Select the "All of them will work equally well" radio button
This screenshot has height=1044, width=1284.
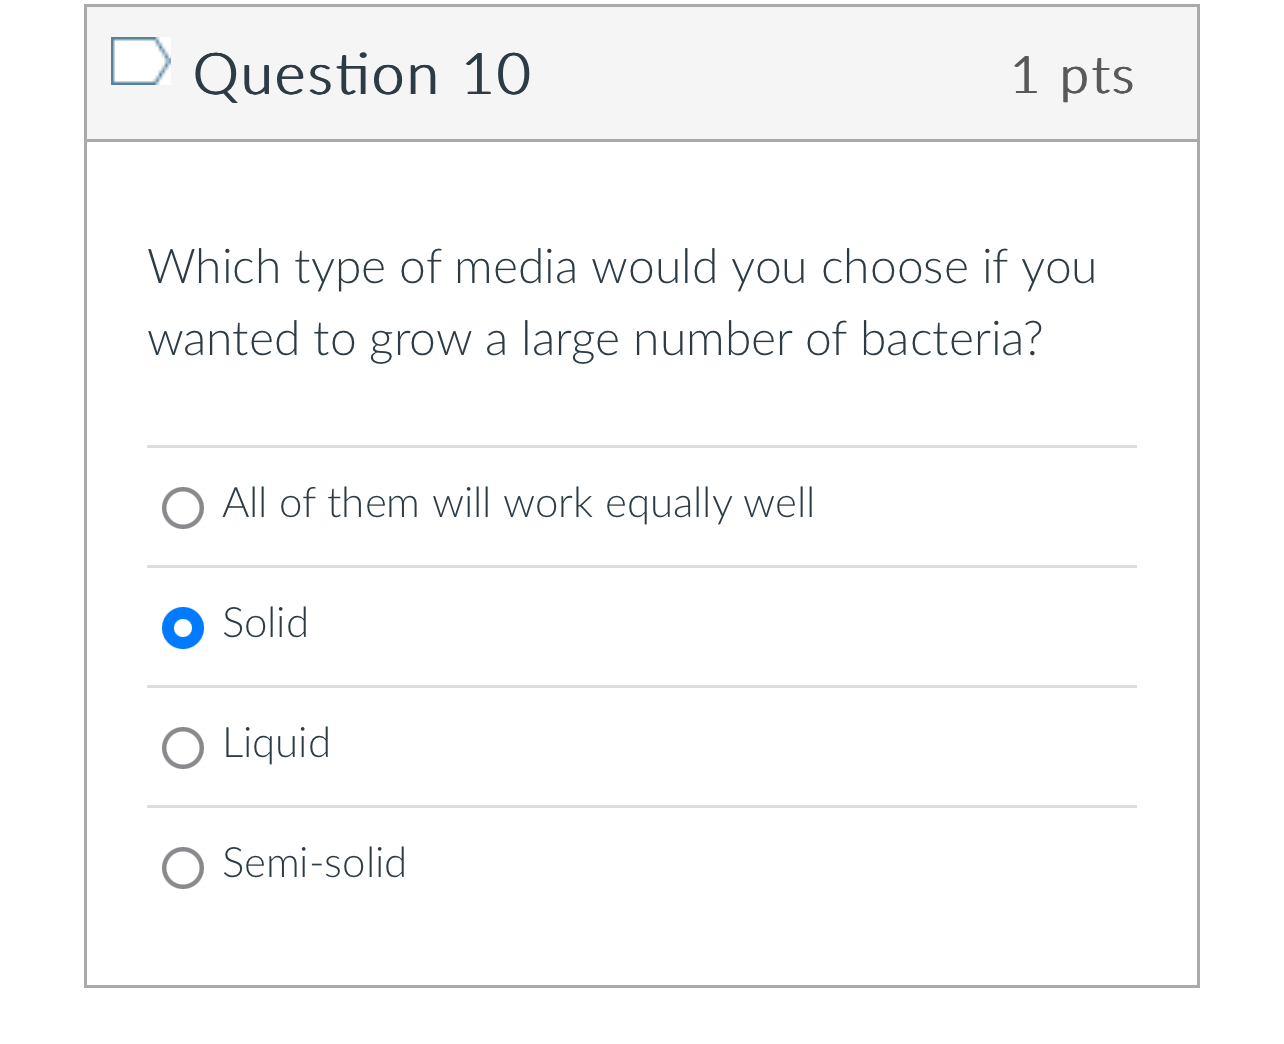(183, 508)
